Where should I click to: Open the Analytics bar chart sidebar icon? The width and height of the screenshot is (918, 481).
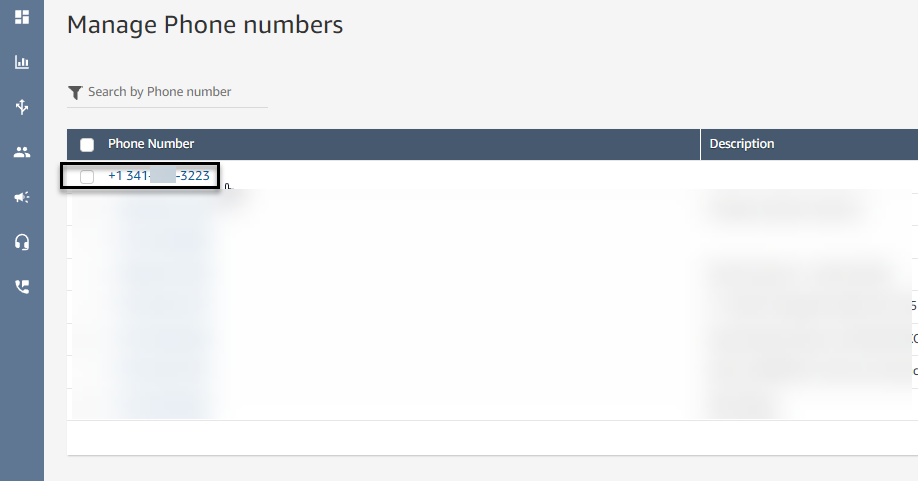pyautogui.click(x=22, y=62)
